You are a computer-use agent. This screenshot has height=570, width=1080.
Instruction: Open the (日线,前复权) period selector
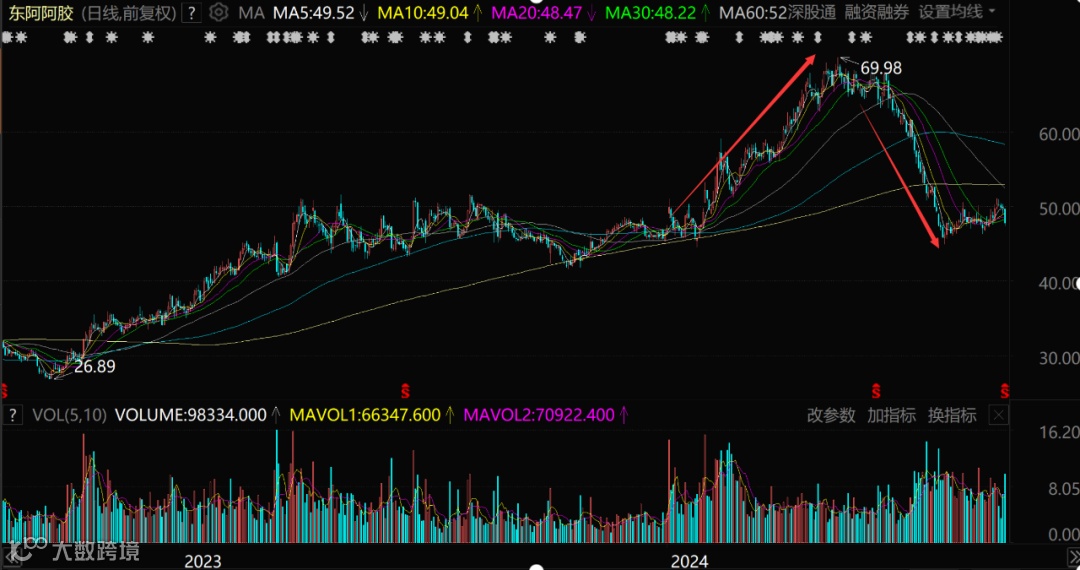point(129,12)
